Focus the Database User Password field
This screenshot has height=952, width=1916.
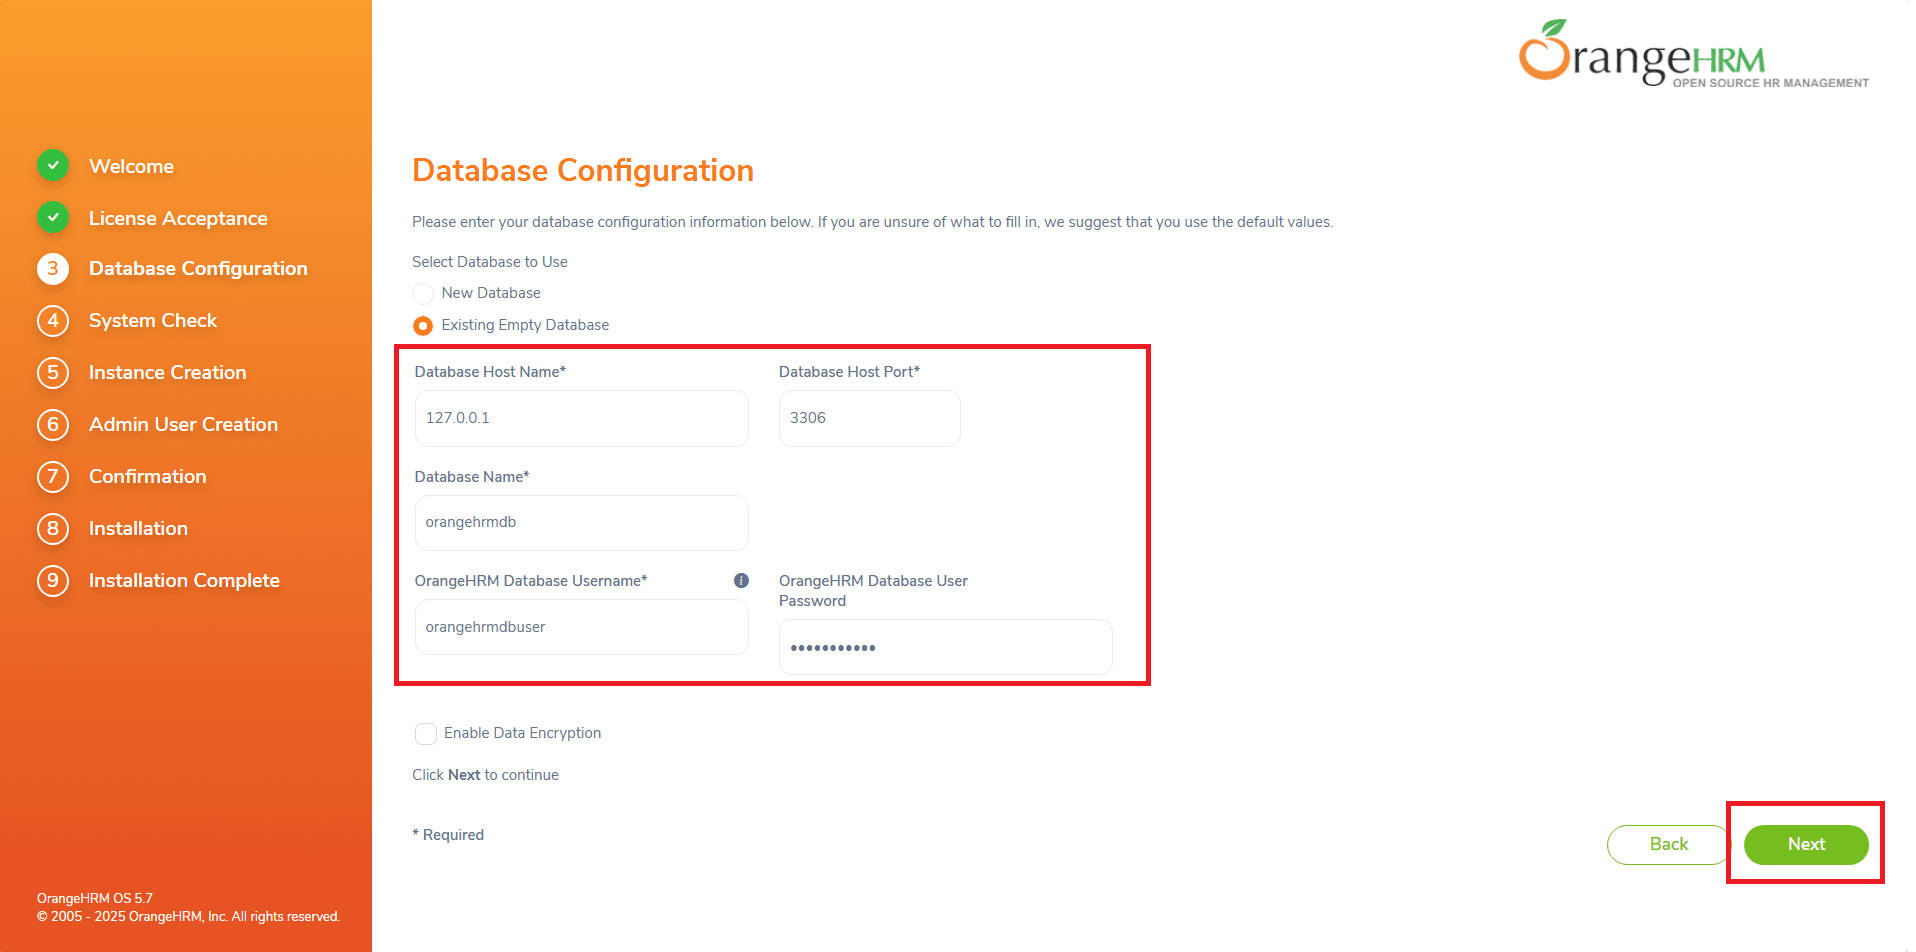click(x=945, y=647)
